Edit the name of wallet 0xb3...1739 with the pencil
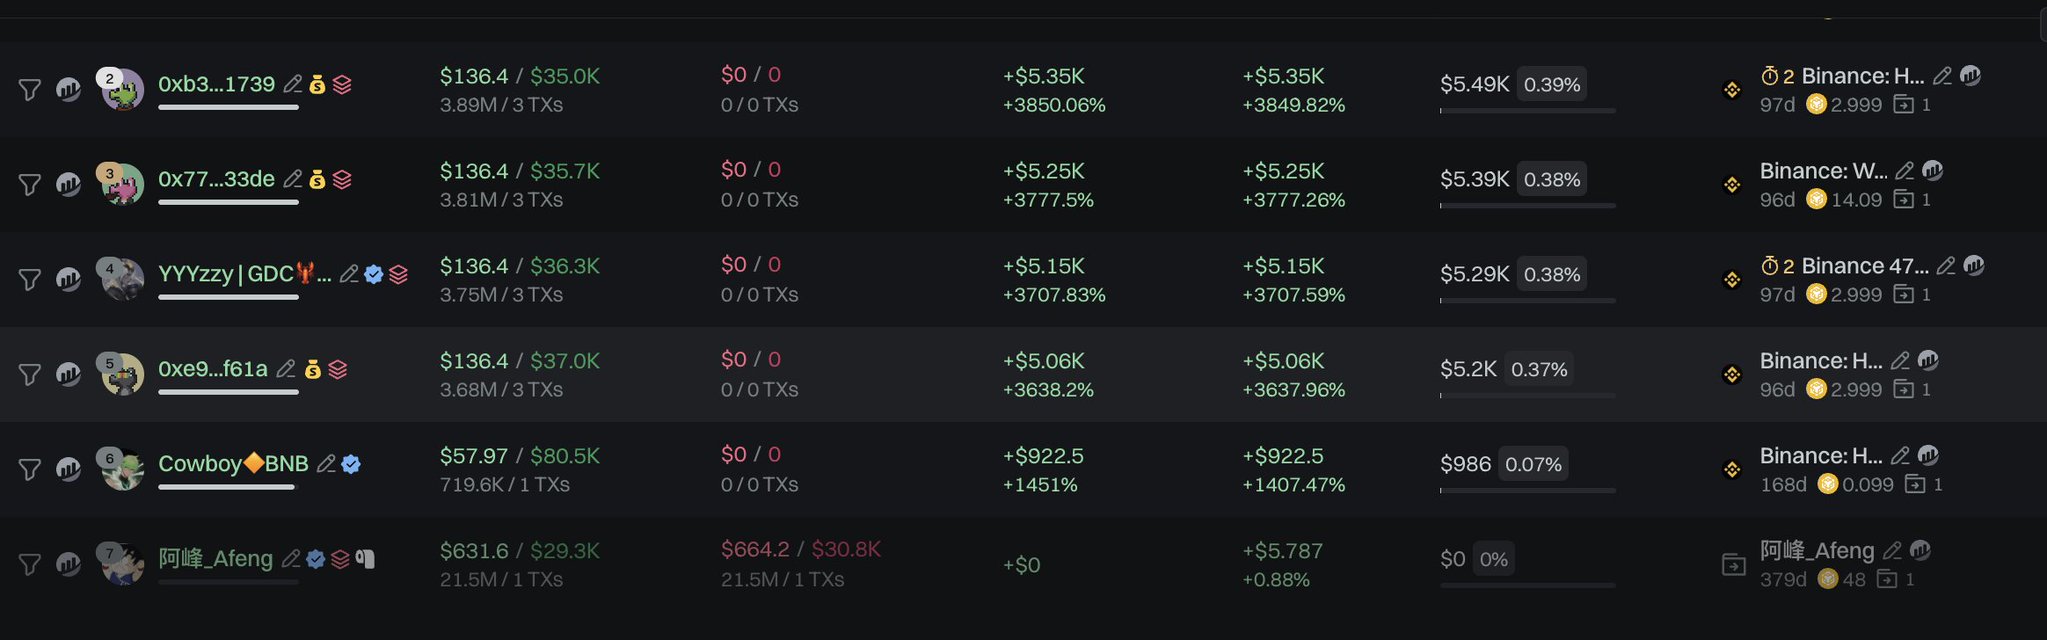Viewport: 2047px width, 640px height. pos(293,84)
